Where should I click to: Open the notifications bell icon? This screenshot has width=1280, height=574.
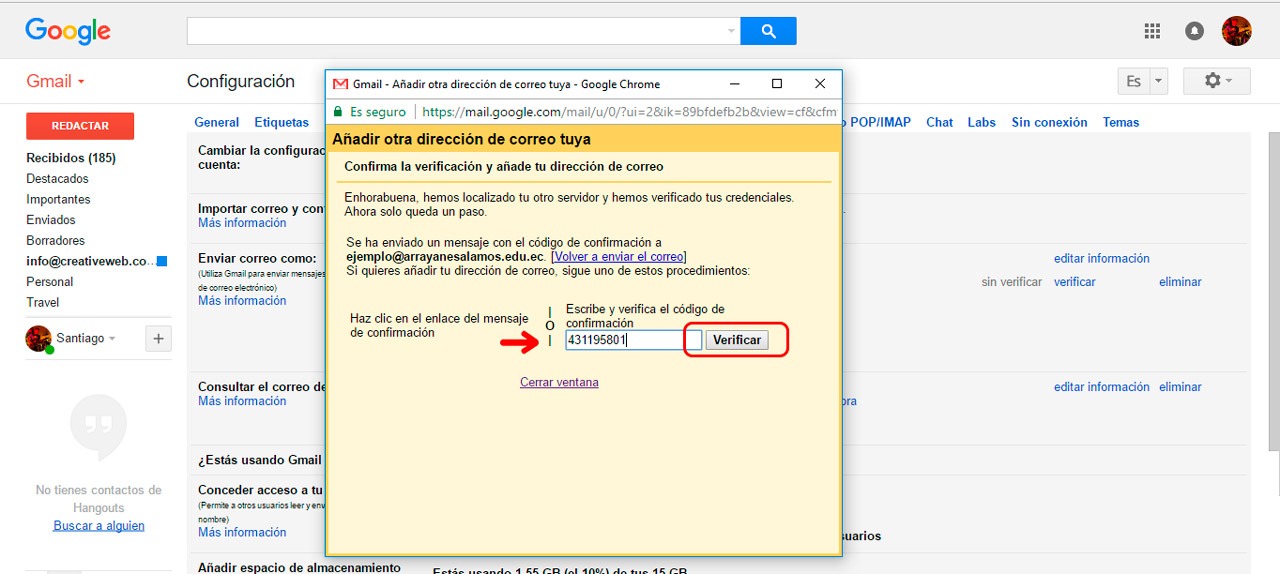click(1194, 31)
